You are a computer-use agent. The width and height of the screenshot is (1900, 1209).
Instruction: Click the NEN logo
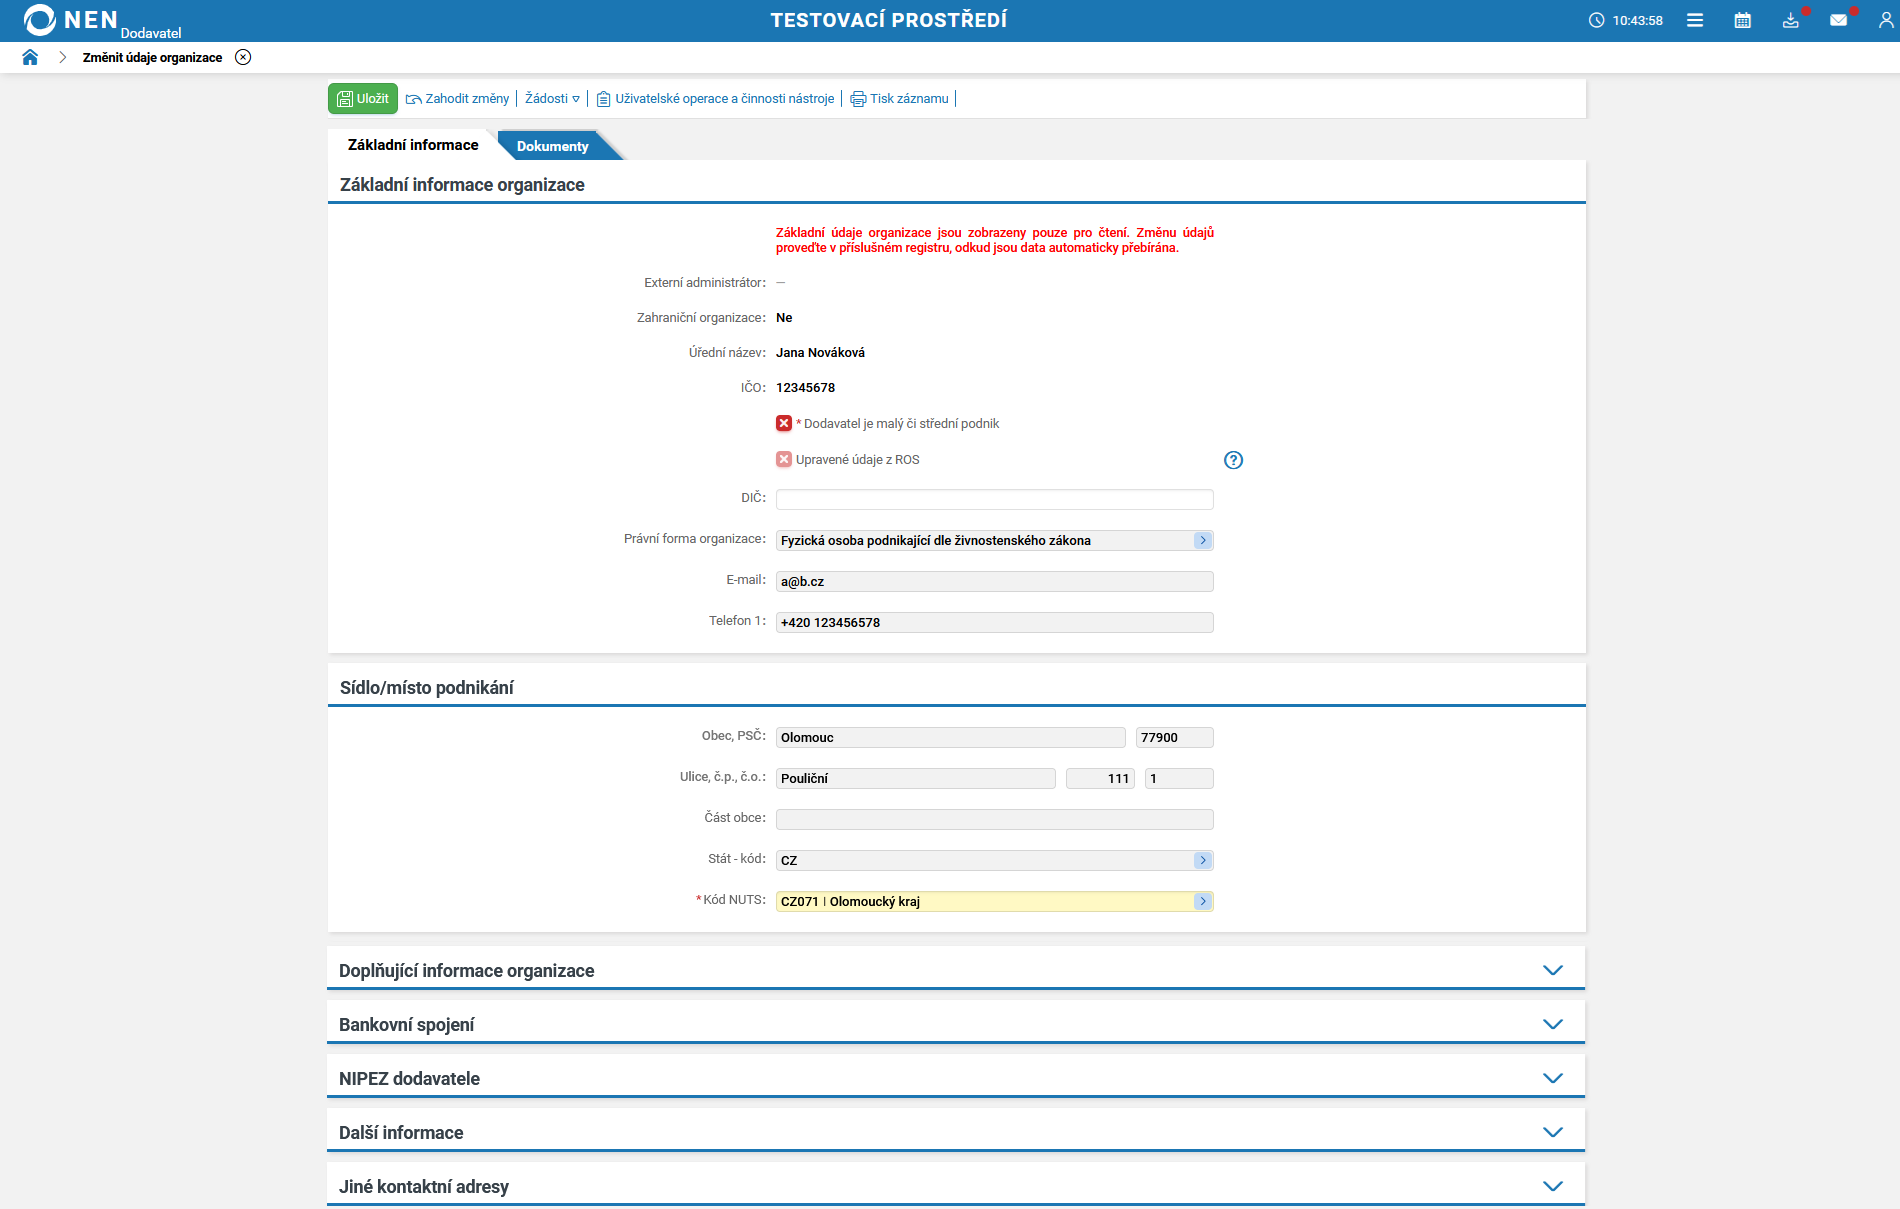pyautogui.click(x=70, y=20)
